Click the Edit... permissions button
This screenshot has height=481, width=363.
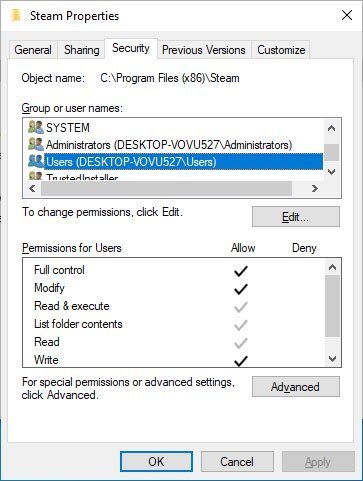click(296, 217)
